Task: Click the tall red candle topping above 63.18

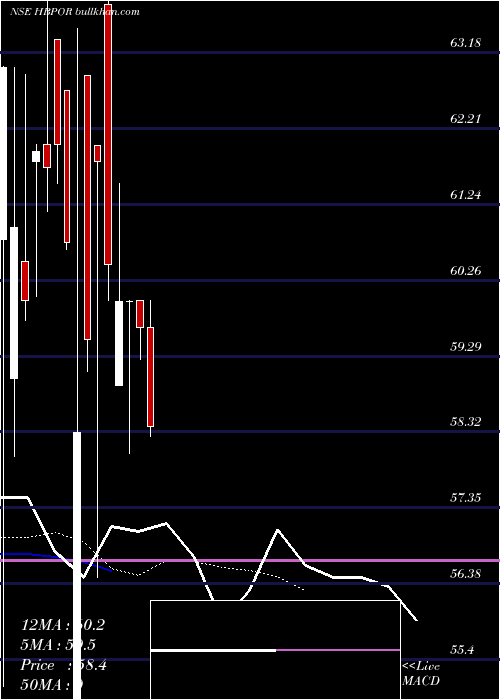Action: coord(108,134)
